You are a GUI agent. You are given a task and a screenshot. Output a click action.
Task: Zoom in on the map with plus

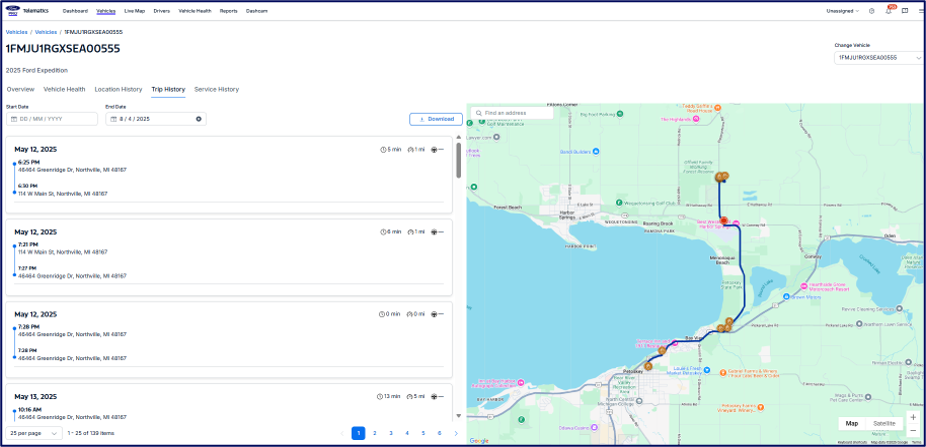pos(913,417)
